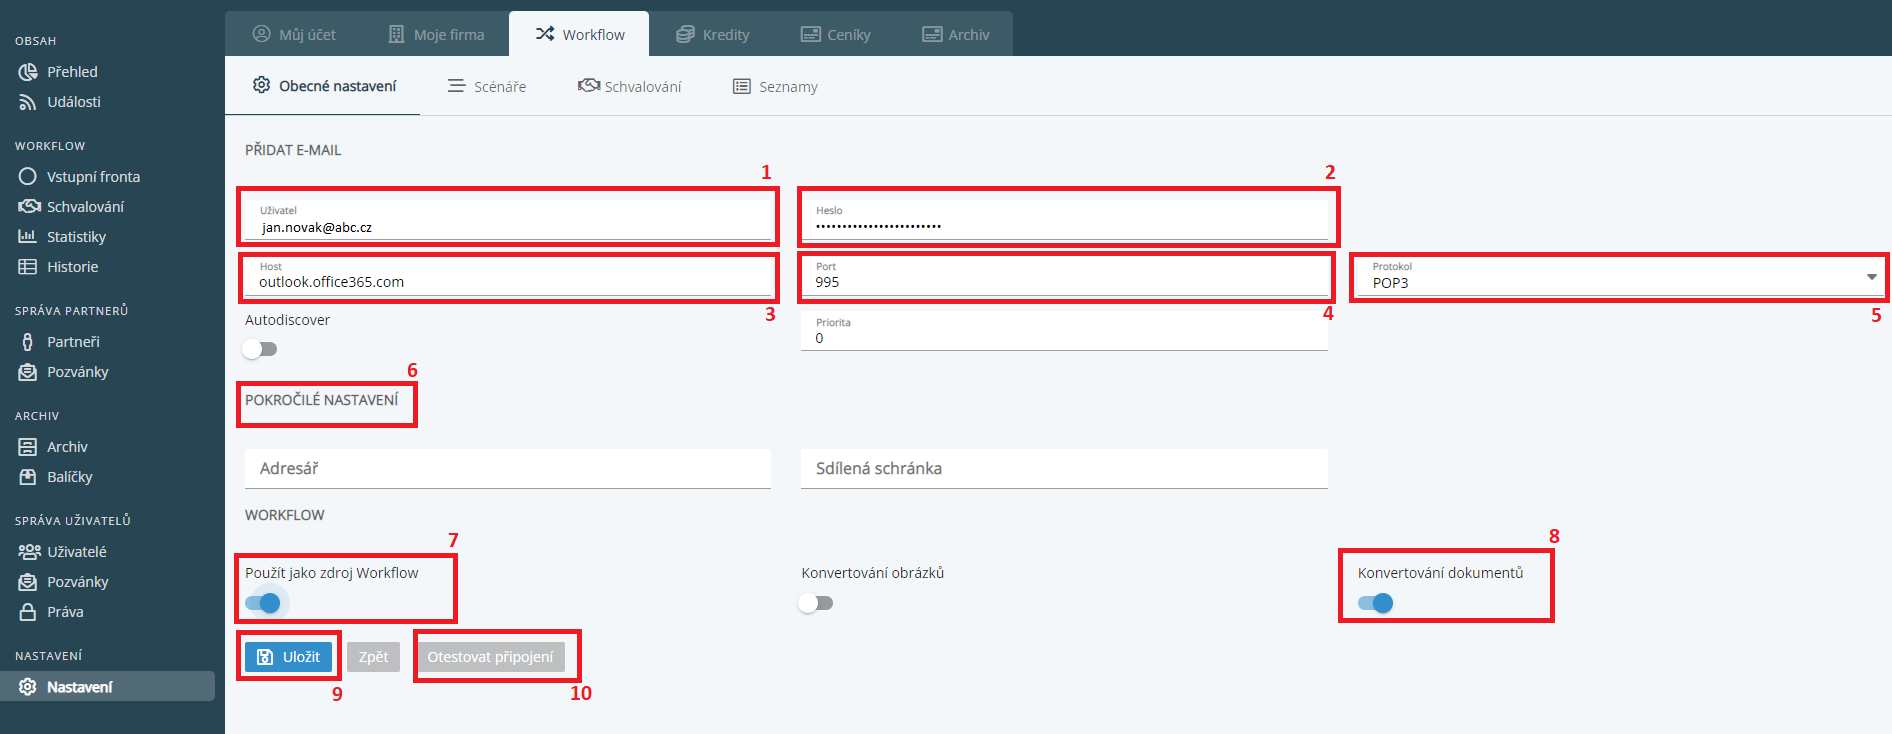Open Události feed icon in sidebar
1892x734 pixels.
click(28, 102)
